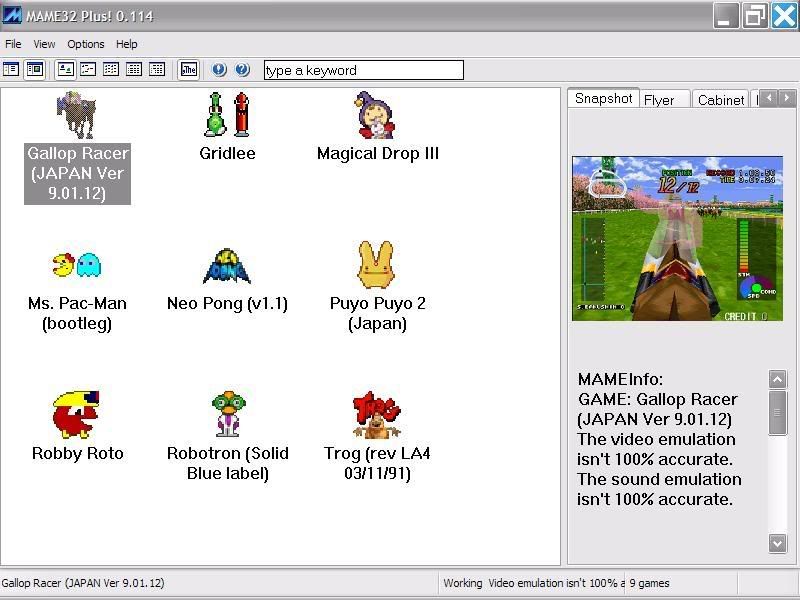The width and height of the screenshot is (800, 600).
Task: Click the MAMEInfo scrollbar down arrow
Action: [x=777, y=543]
